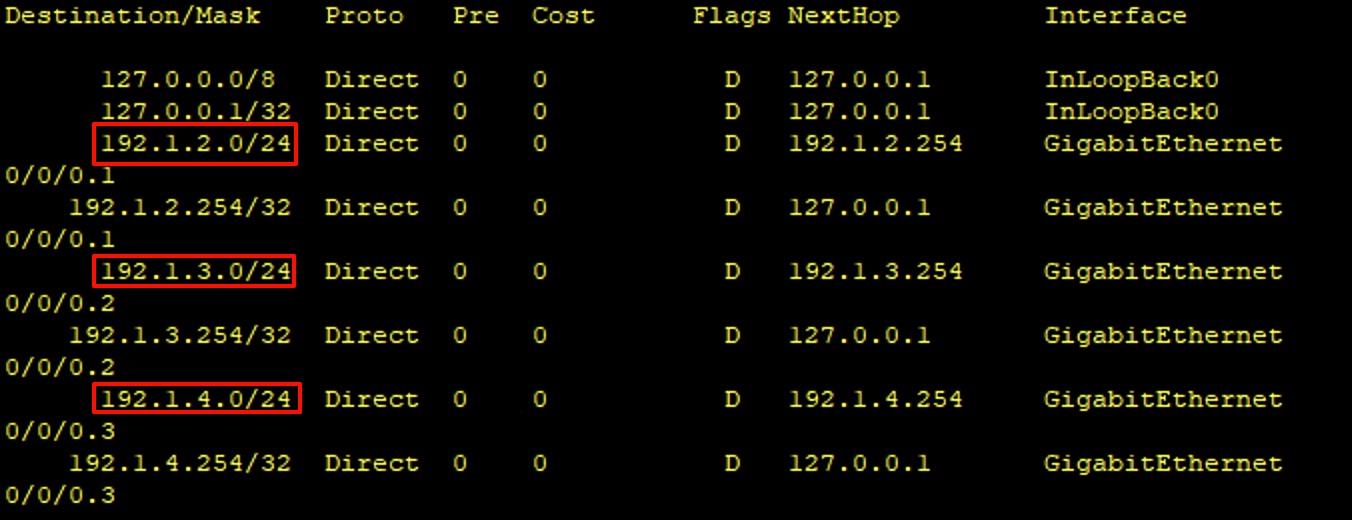Click wrapped 0/0/0.1 text below 192.1.2.0/24 row
The width and height of the screenshot is (1352, 520).
[60, 177]
